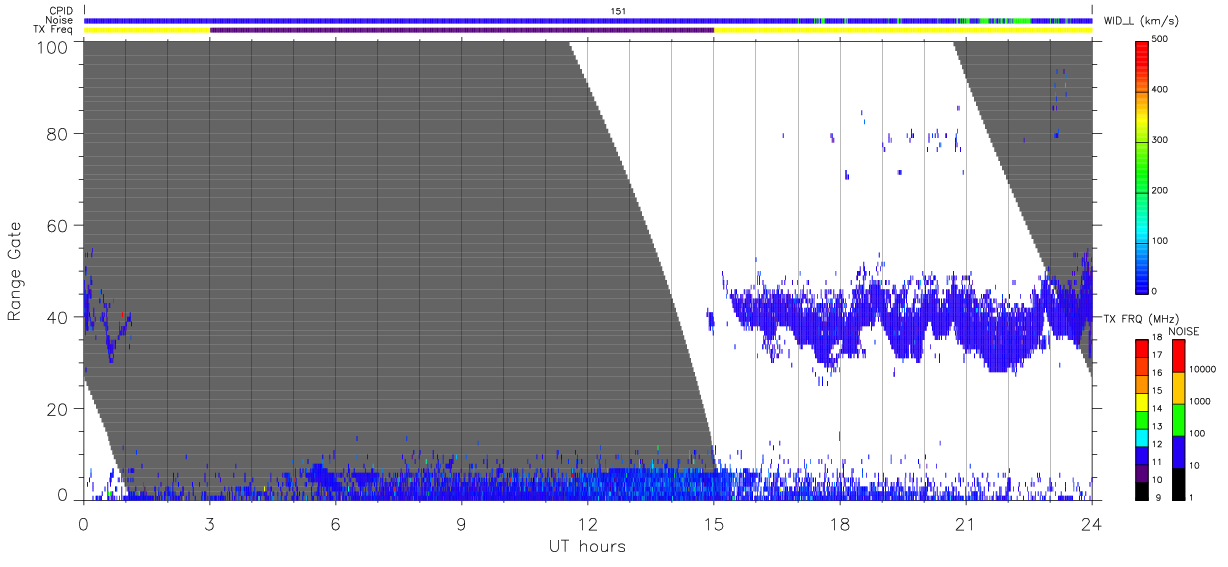Click the Range Gate axis title
This screenshot has width=1228, height=567.
pyautogui.click(x=15, y=271)
